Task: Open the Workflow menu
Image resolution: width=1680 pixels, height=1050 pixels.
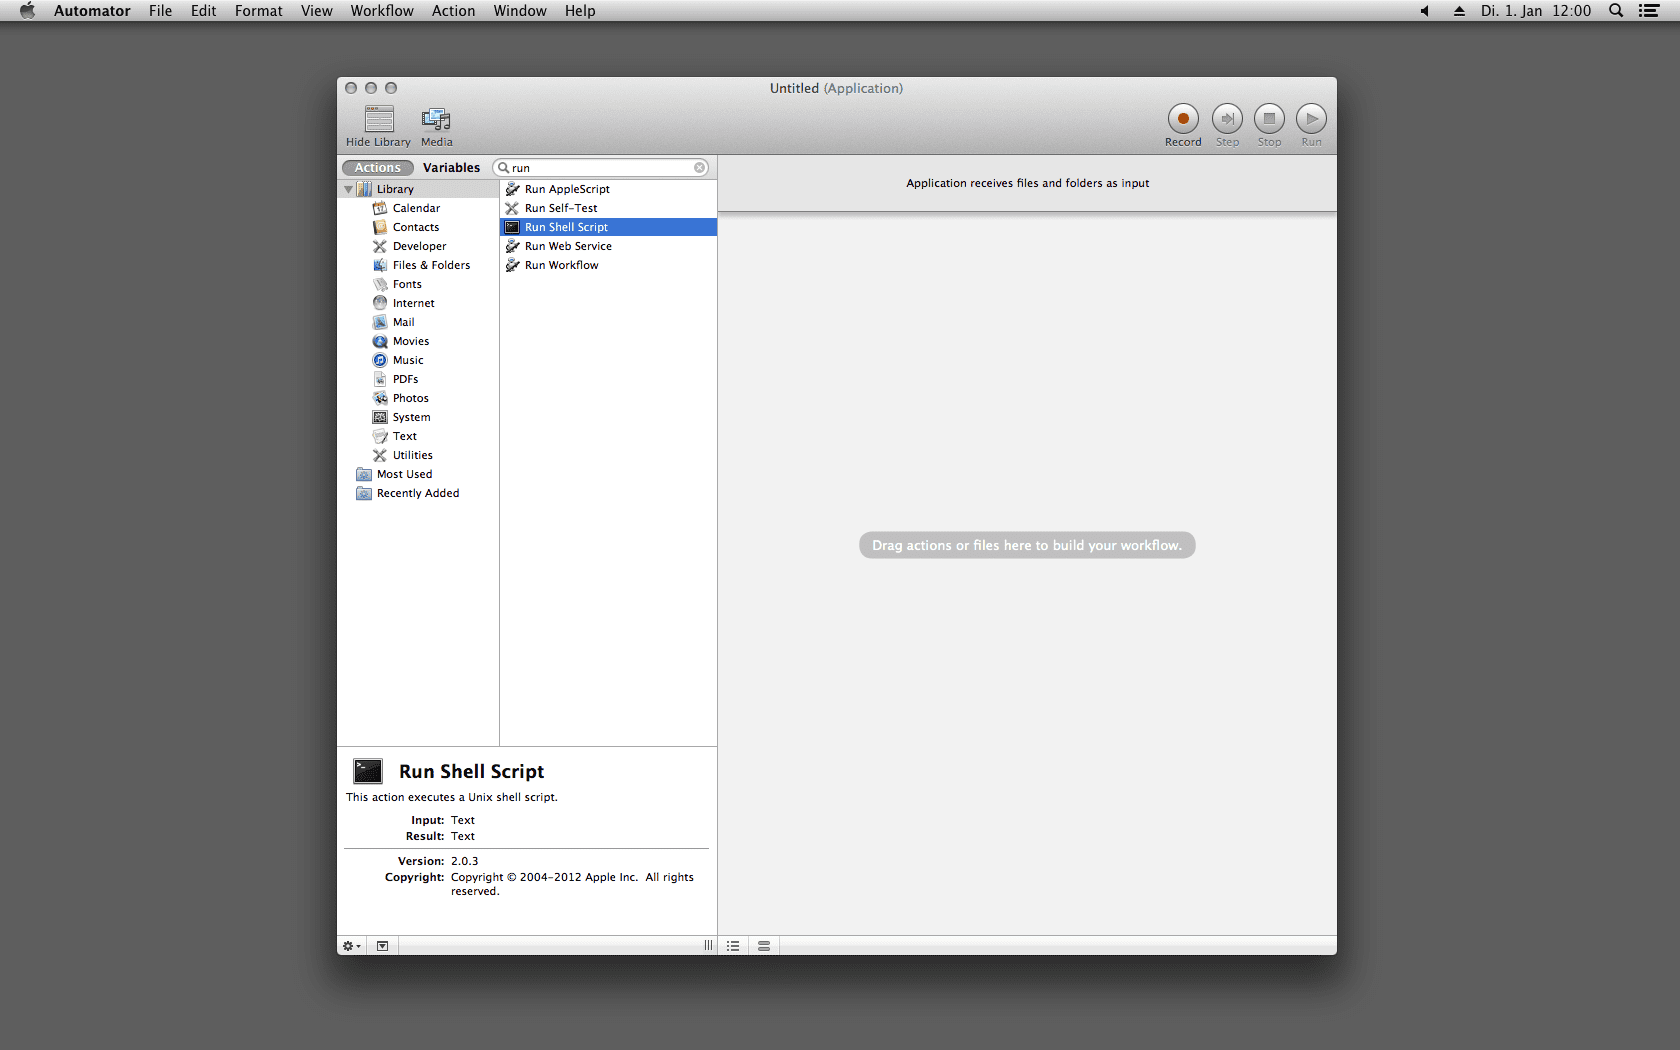Action: click(381, 11)
